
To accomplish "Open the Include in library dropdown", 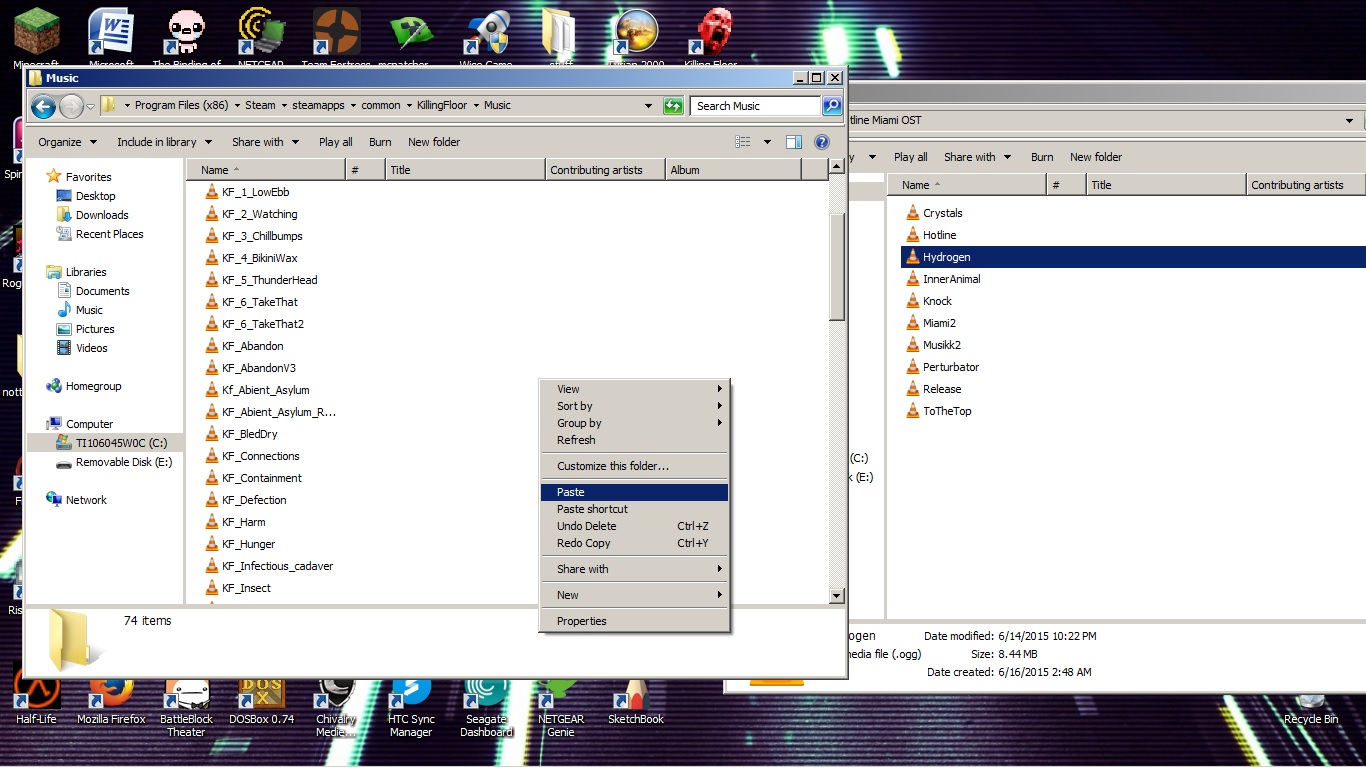I will pyautogui.click(x=164, y=142).
